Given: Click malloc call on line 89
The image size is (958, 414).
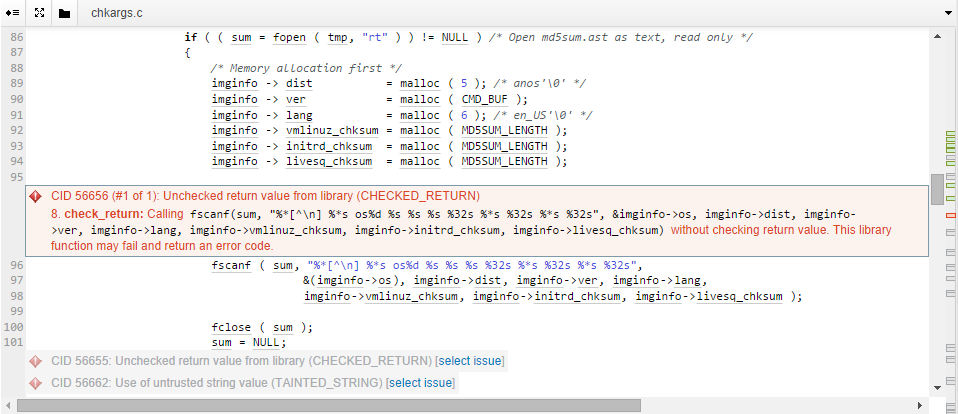Looking at the screenshot, I should 420,84.
